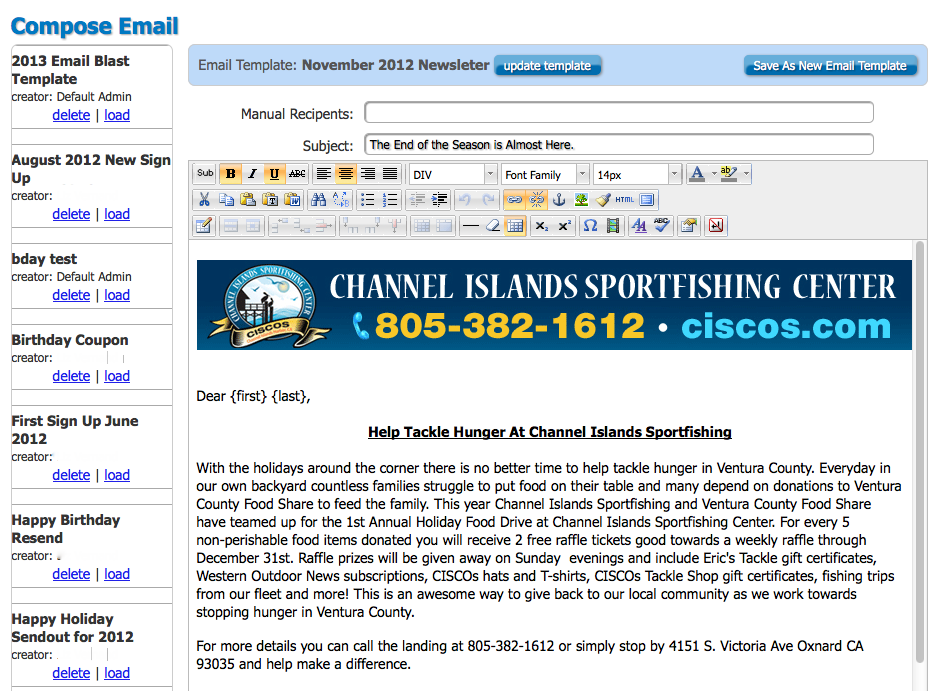Toggle italic formatting
Viewport: 943px width, 691px height.
click(x=253, y=174)
